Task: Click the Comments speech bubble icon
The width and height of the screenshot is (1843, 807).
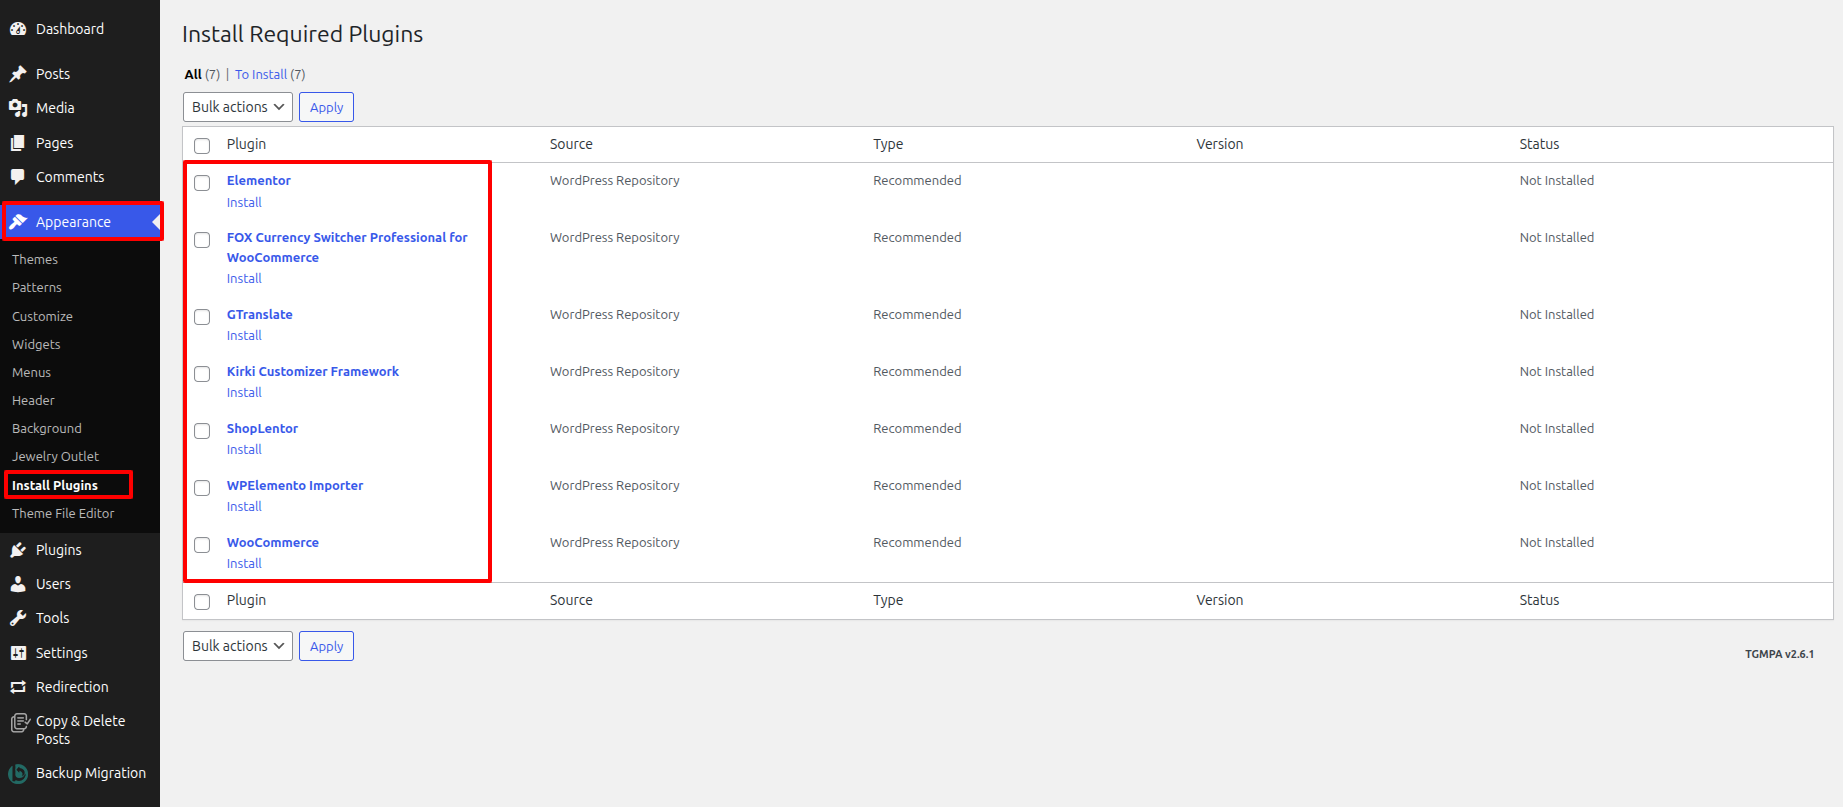Action: (x=18, y=177)
